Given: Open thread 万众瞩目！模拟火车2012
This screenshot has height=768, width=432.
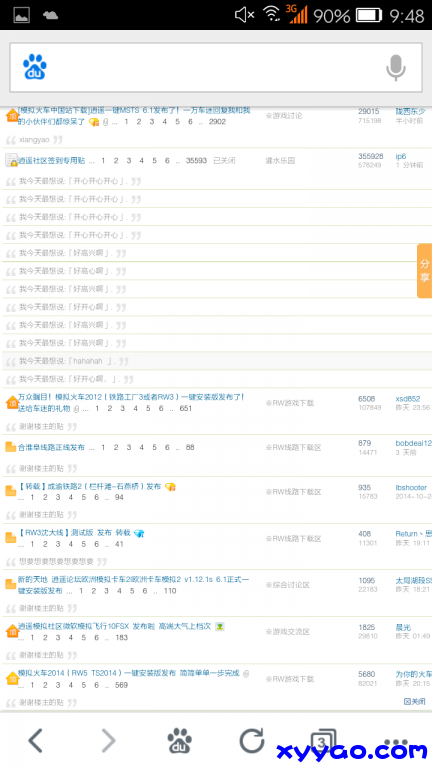Looking at the screenshot, I should click(x=131, y=403).
